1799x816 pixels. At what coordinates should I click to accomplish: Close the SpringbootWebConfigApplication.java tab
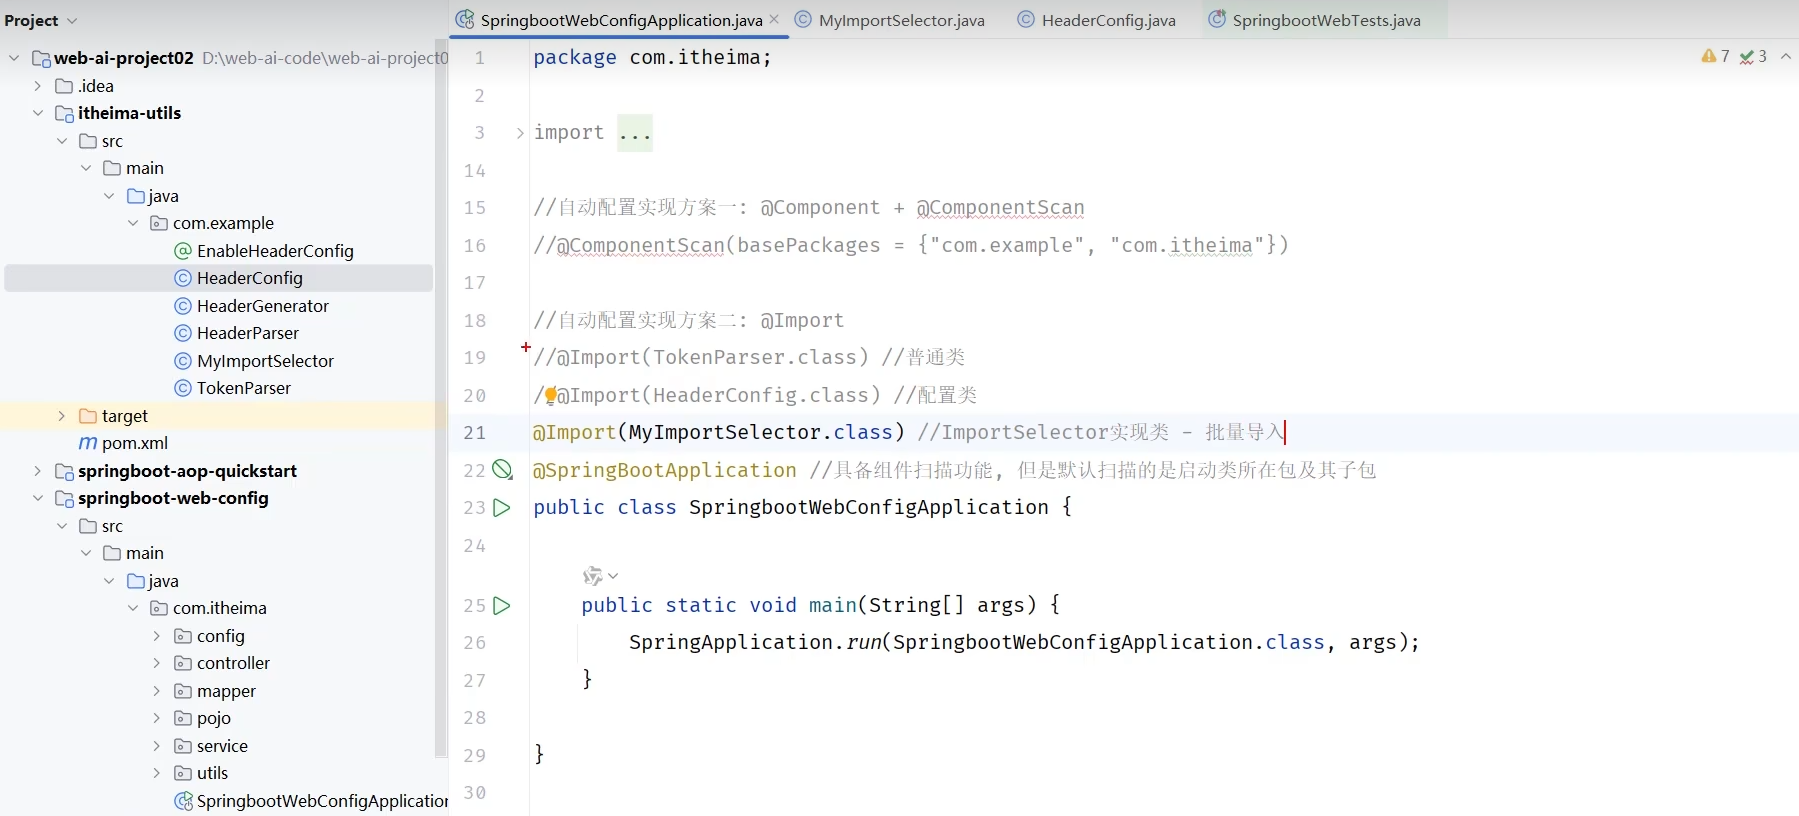click(x=774, y=19)
